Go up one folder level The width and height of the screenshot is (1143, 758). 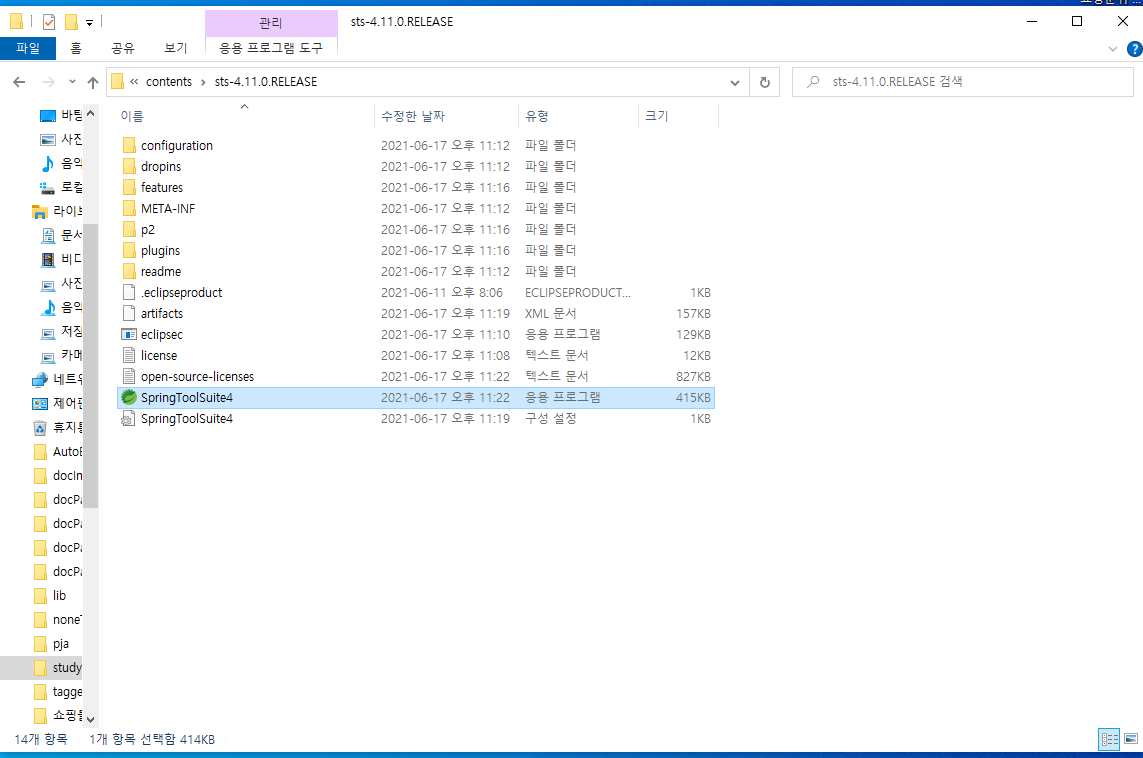93,82
